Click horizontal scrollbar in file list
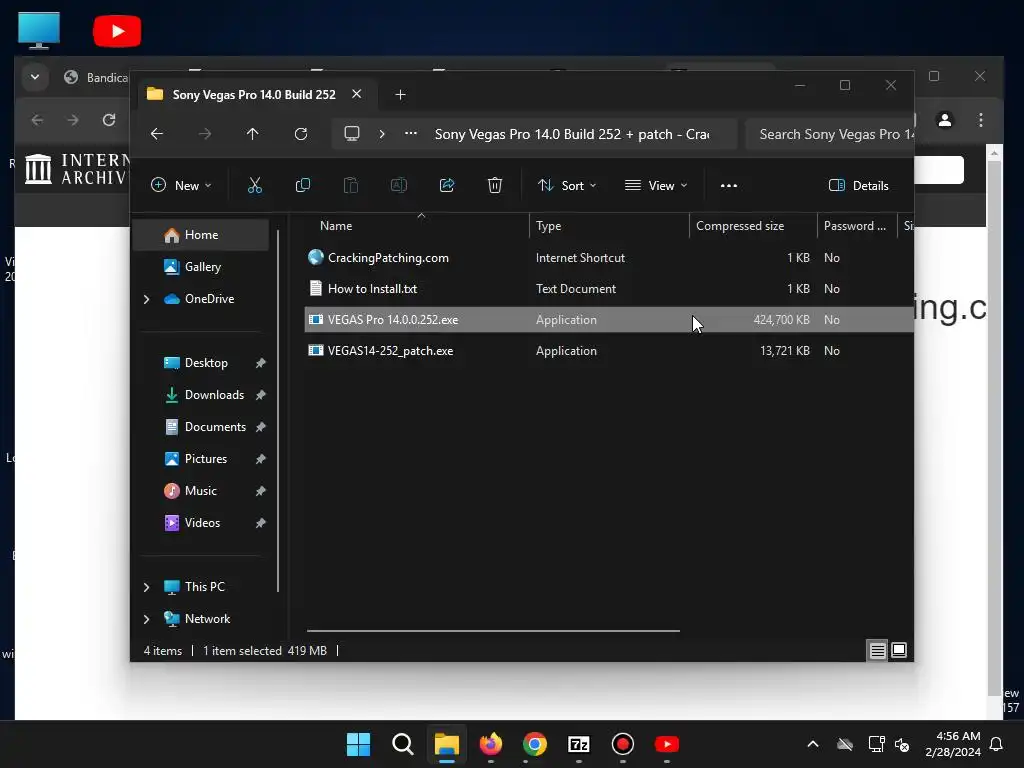The image size is (1024, 768). click(x=493, y=631)
